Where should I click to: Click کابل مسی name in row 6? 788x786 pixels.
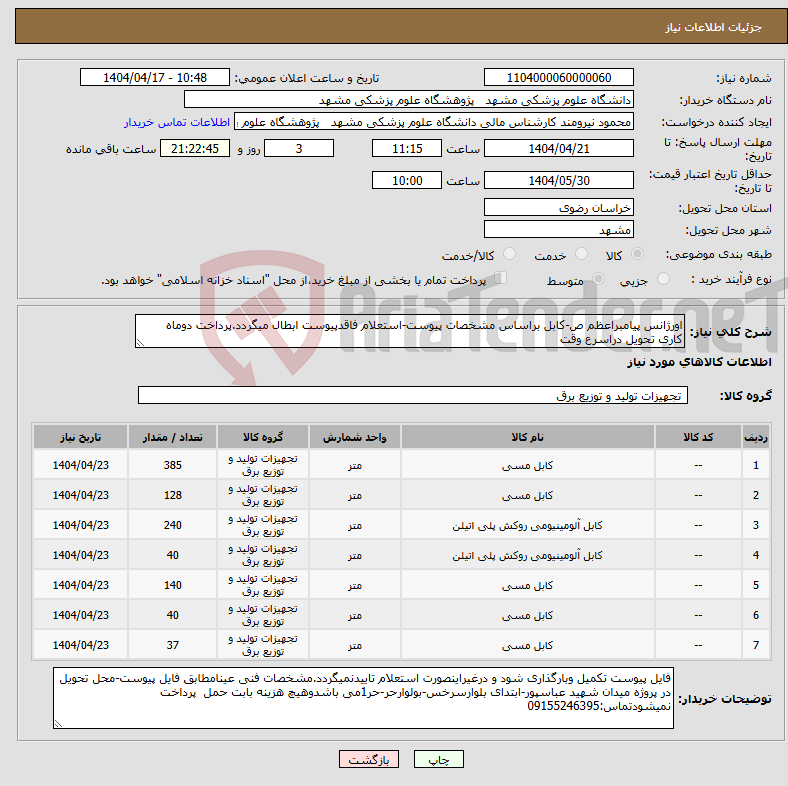[528, 615]
